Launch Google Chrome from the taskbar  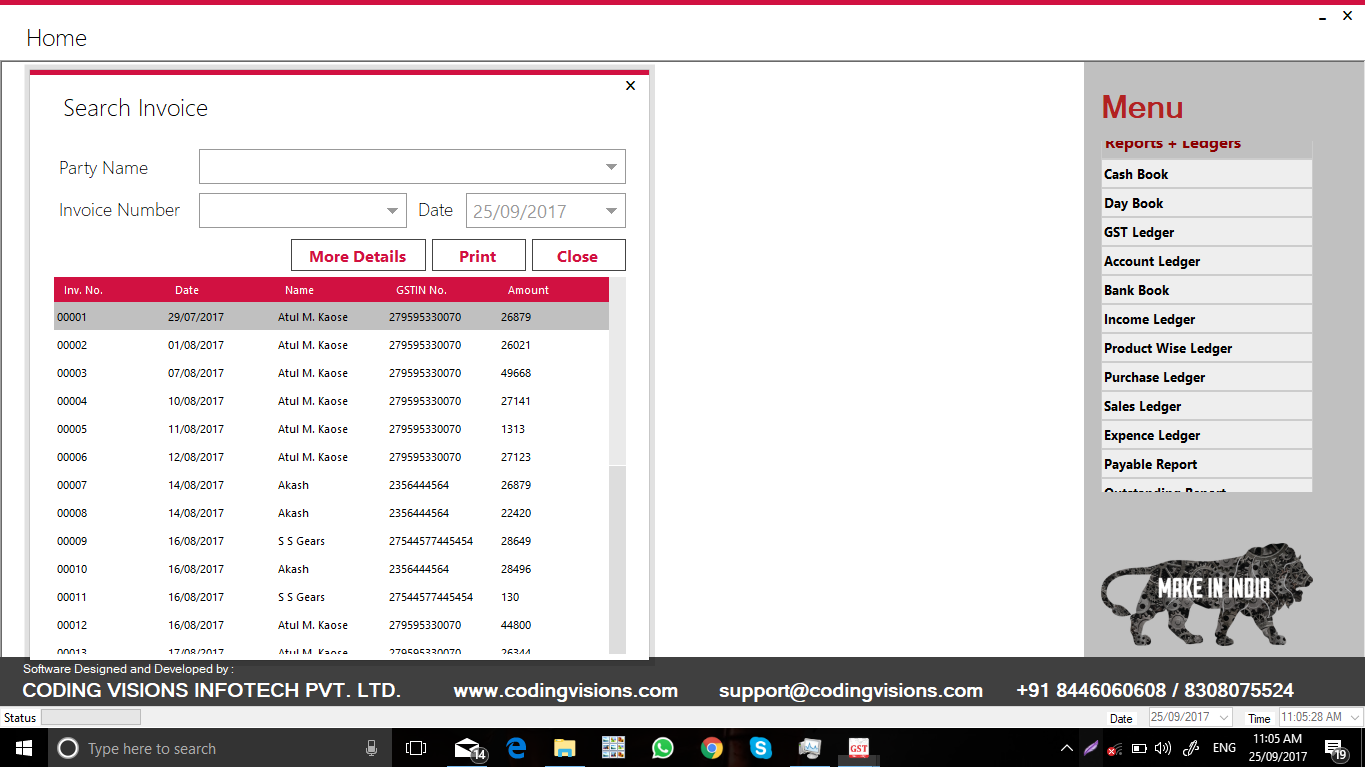pos(711,748)
